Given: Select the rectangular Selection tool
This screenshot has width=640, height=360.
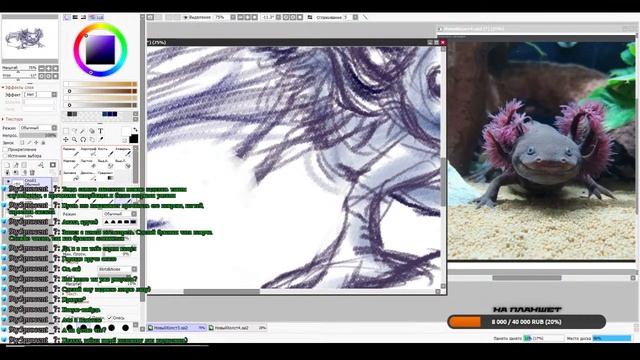Looking at the screenshot, I should (x=66, y=131).
